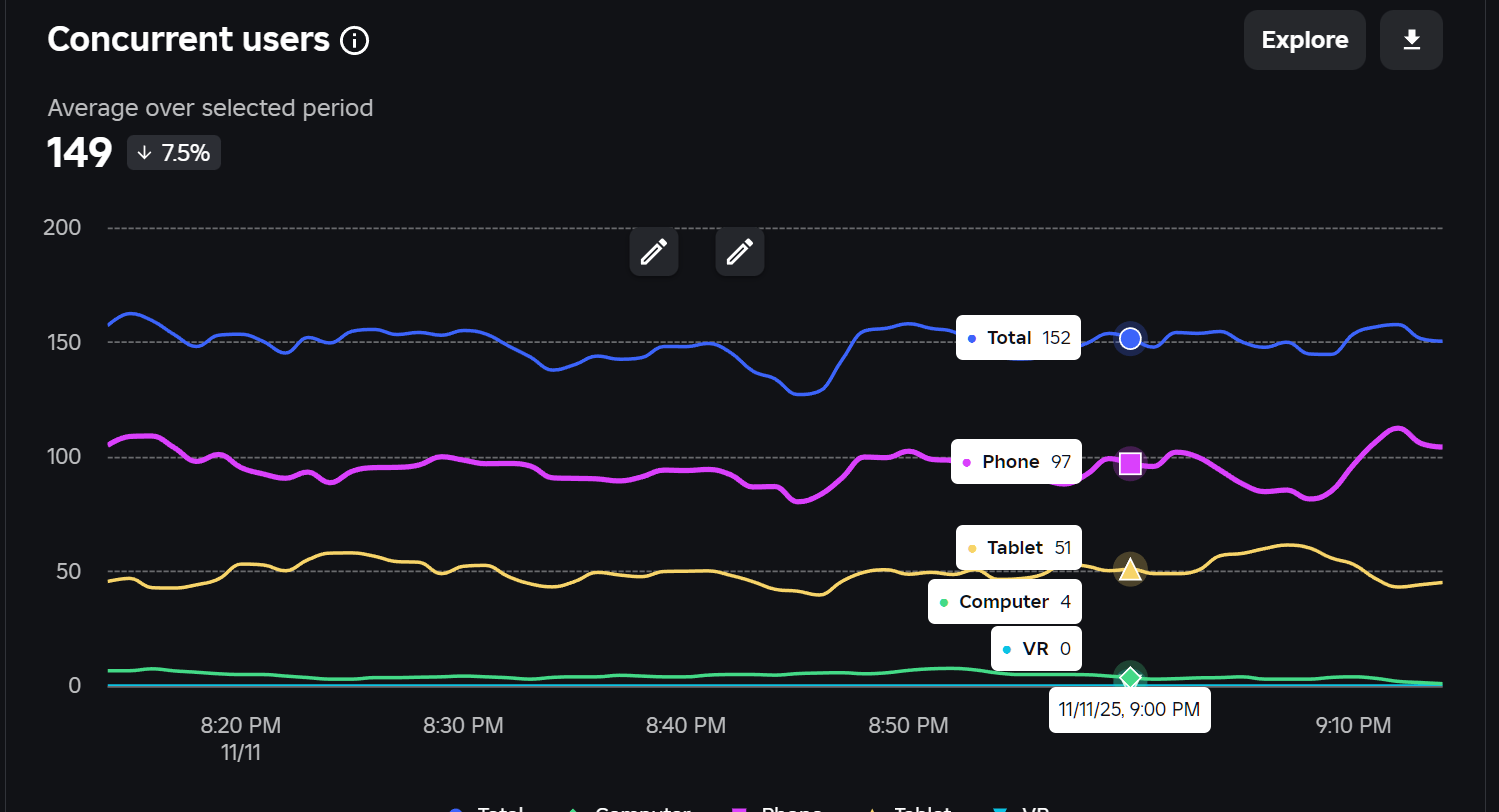Download the concurrent users chart data
1499x812 pixels.
tap(1411, 40)
